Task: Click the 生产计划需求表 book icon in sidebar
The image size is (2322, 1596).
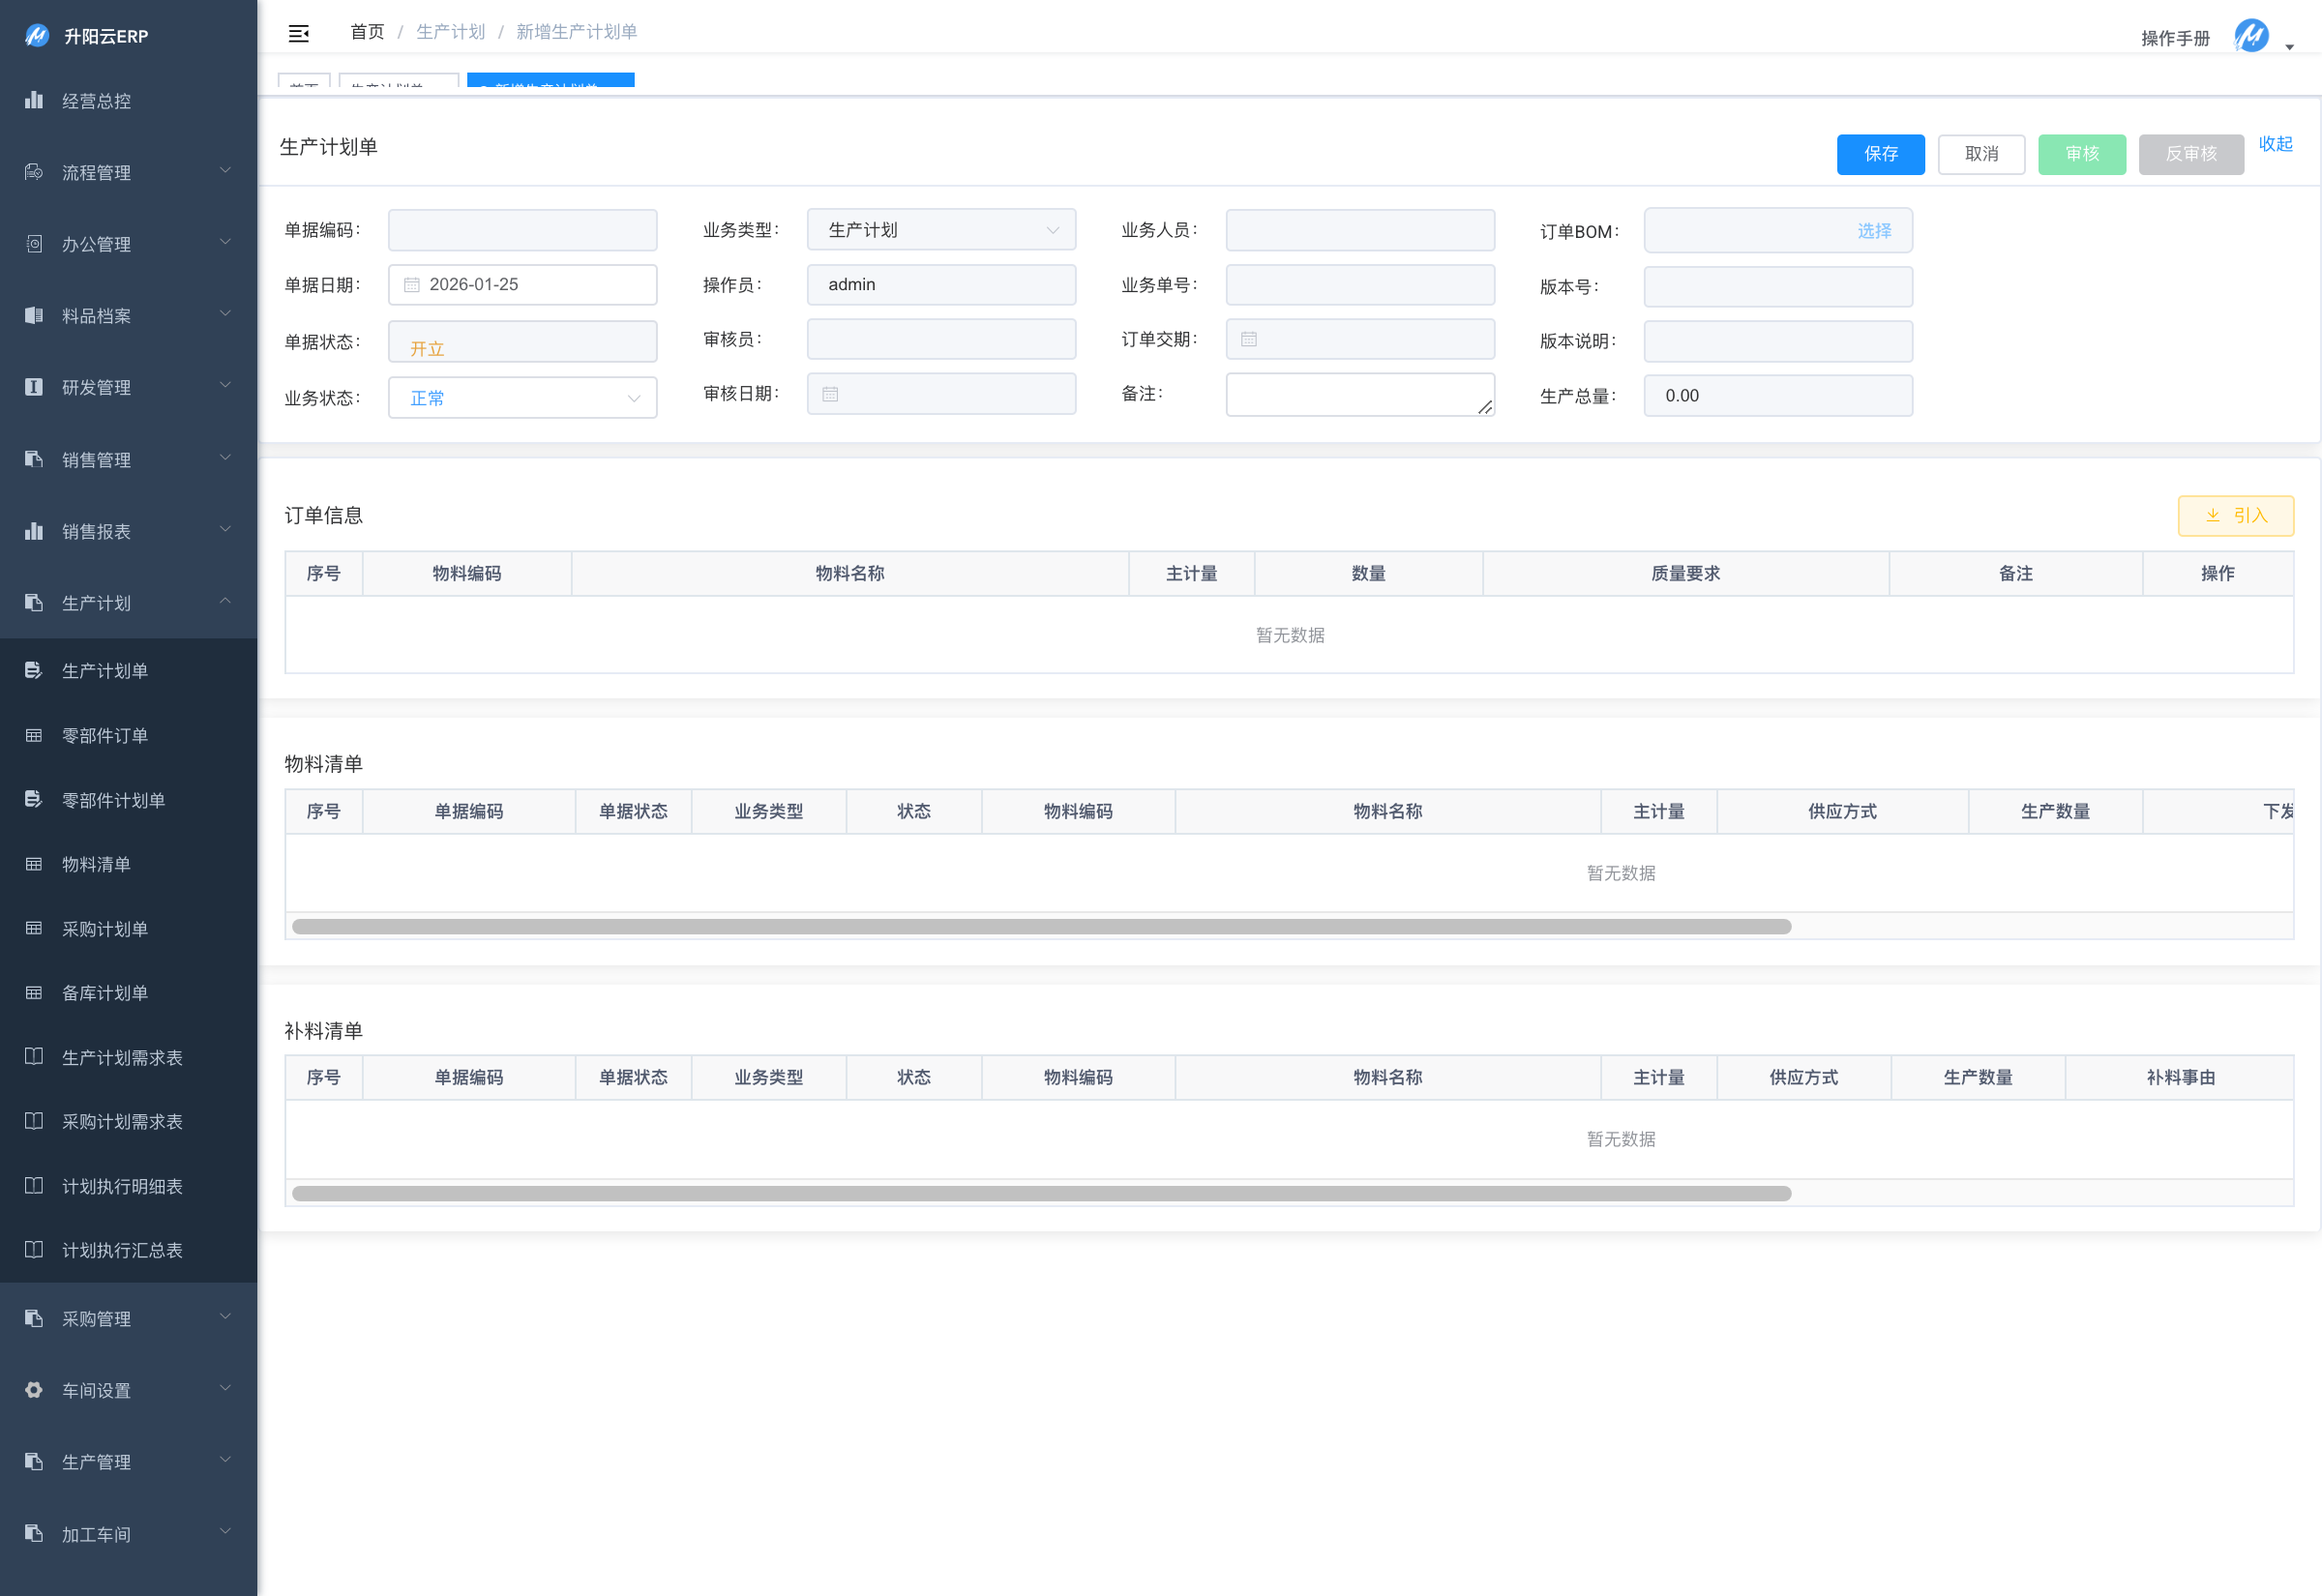Action: pyautogui.click(x=34, y=1057)
